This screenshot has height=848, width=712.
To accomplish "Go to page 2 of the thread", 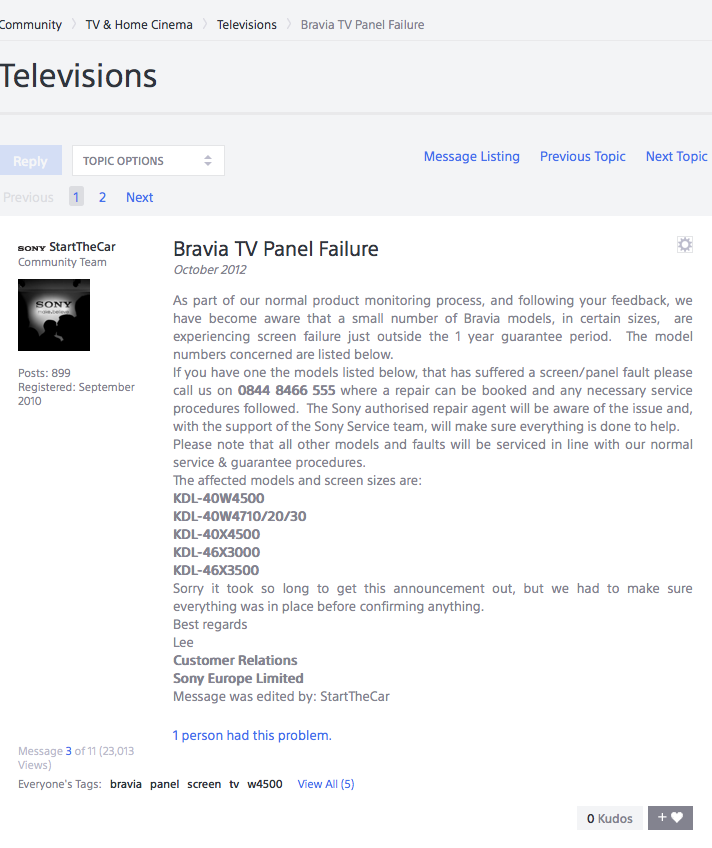I will click(102, 197).
